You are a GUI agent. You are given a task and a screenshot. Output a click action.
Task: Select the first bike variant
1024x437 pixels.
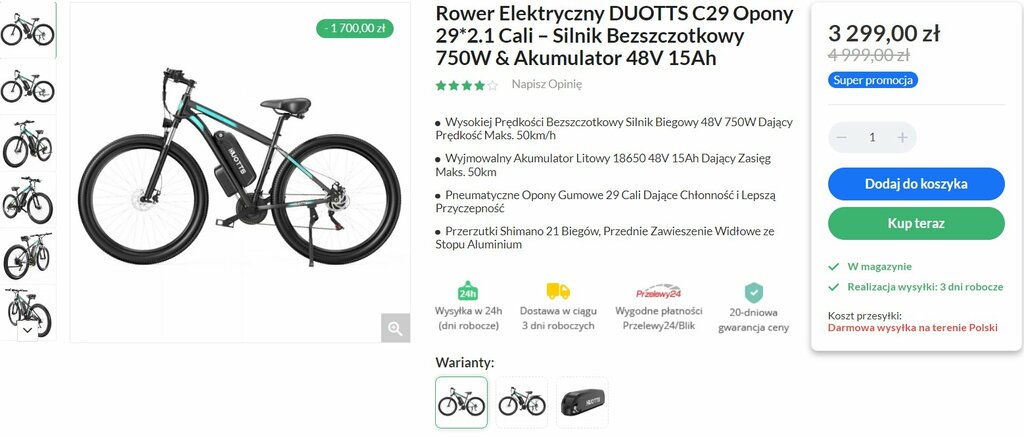[x=461, y=402]
